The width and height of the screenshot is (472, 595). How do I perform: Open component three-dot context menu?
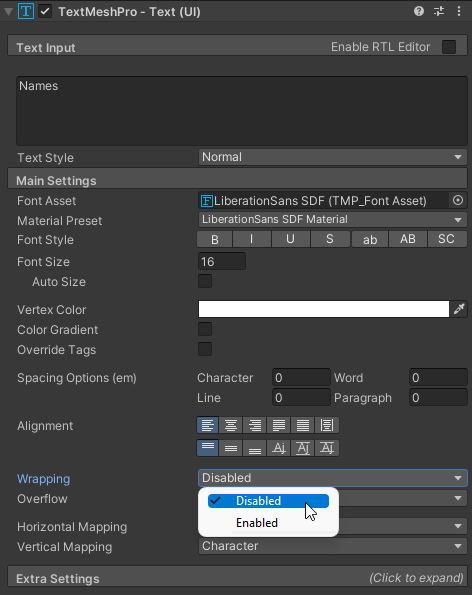pyautogui.click(x=459, y=11)
